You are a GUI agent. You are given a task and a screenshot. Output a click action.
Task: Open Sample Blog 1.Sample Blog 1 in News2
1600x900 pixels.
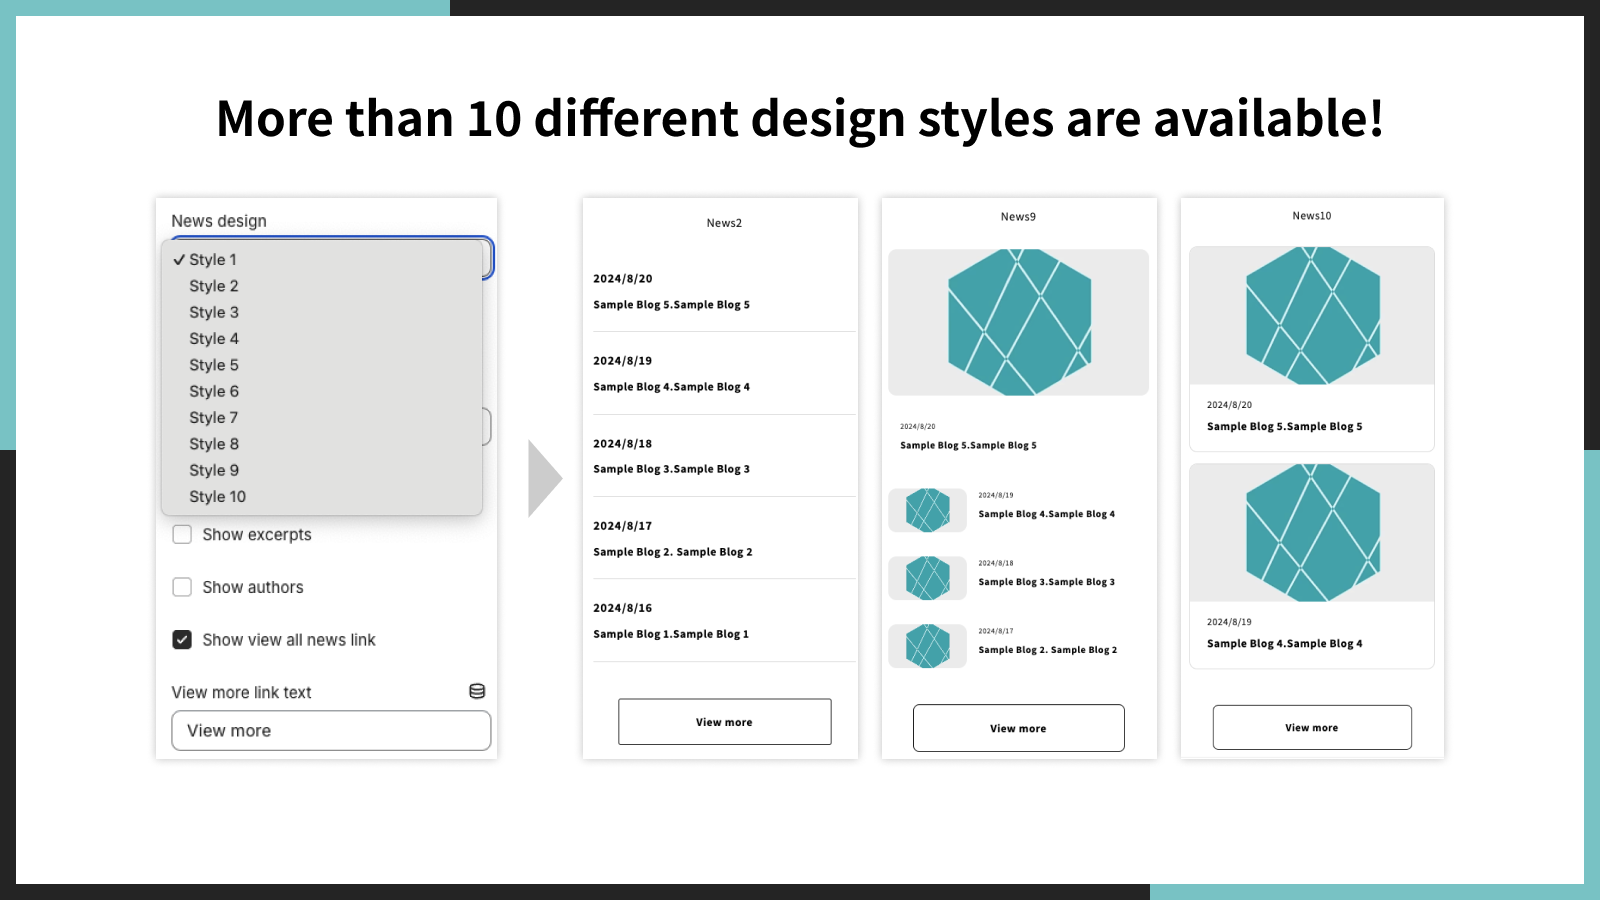[673, 633]
